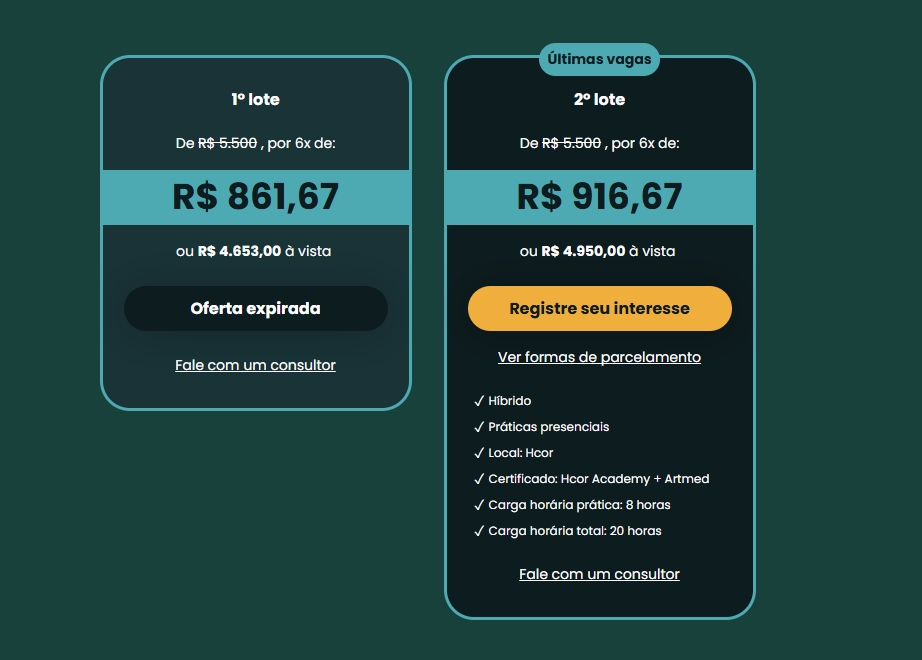Click the Oferta expirada button
Screen dimensions: 922x660
(x=256, y=308)
